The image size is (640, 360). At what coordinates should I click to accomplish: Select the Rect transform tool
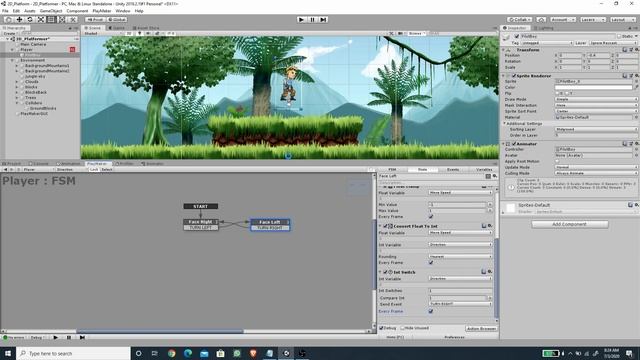pos(51,20)
